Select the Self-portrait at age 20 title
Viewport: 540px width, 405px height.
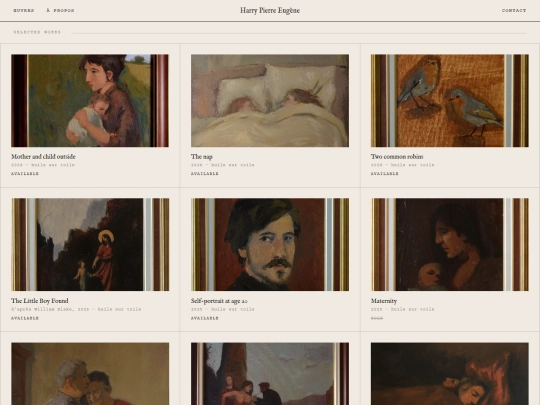[219, 301]
